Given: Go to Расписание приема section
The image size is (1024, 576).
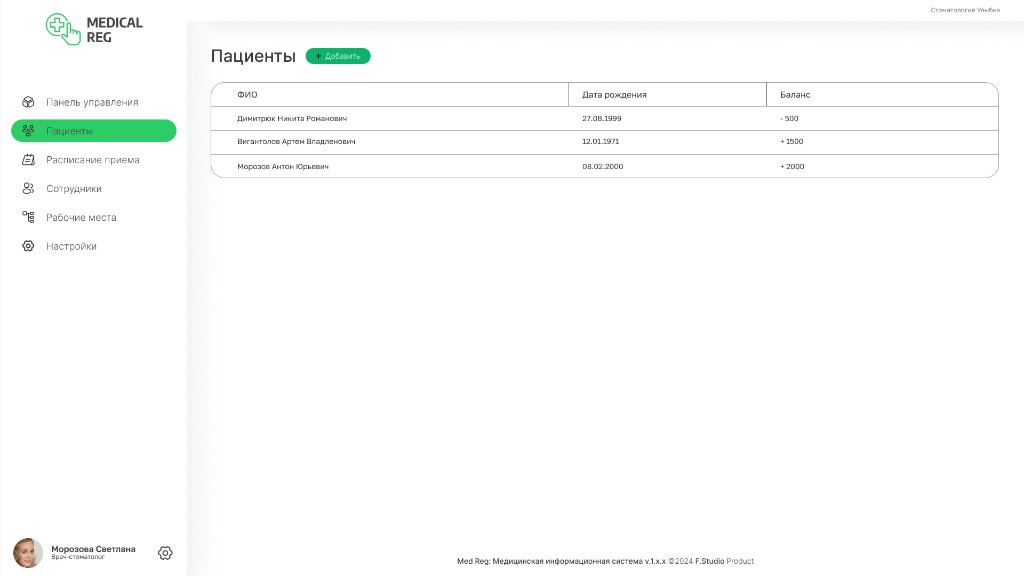Looking at the screenshot, I should (x=93, y=160).
